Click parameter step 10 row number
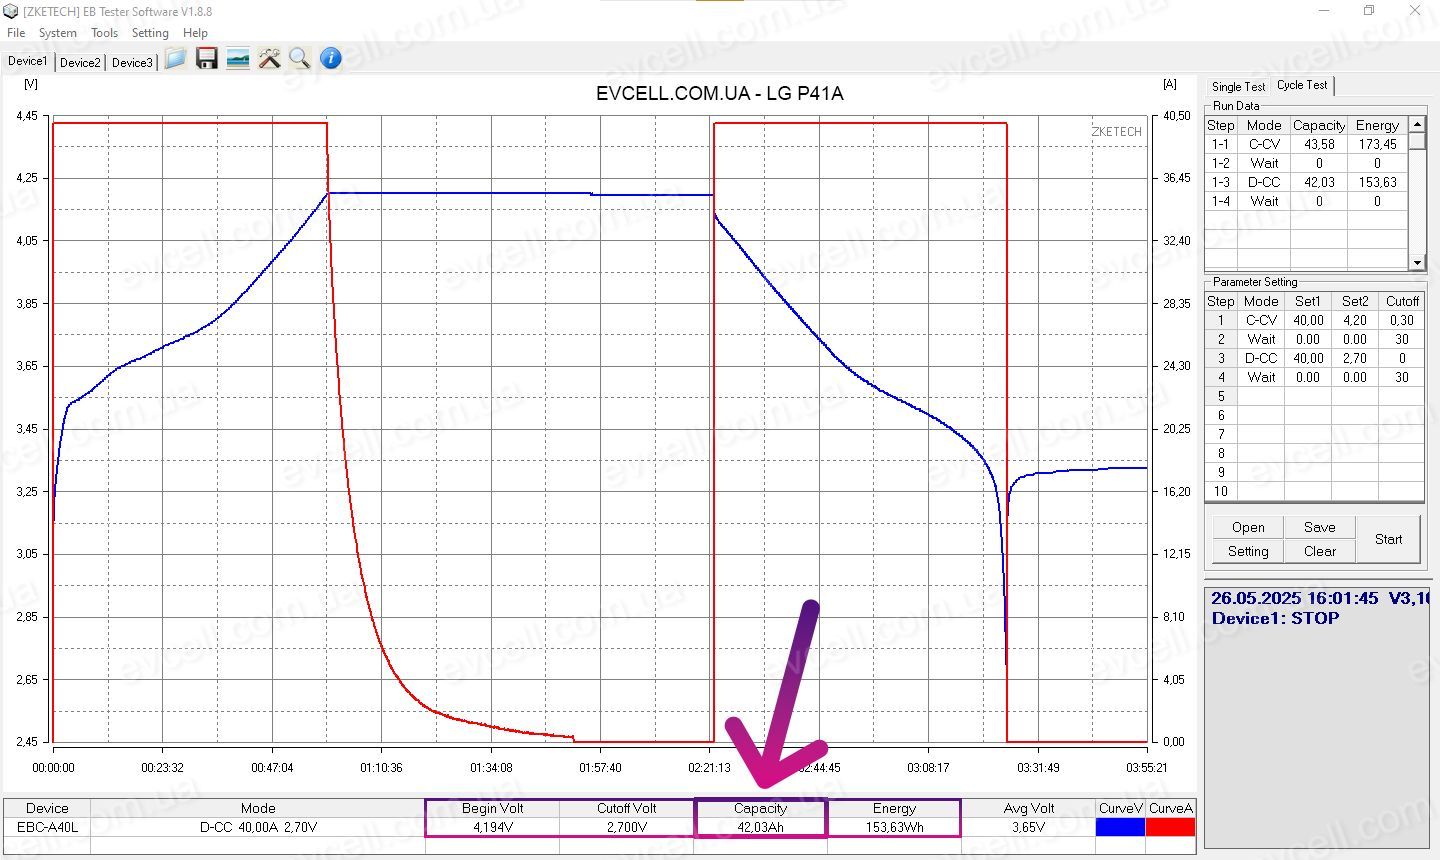 (1221, 491)
